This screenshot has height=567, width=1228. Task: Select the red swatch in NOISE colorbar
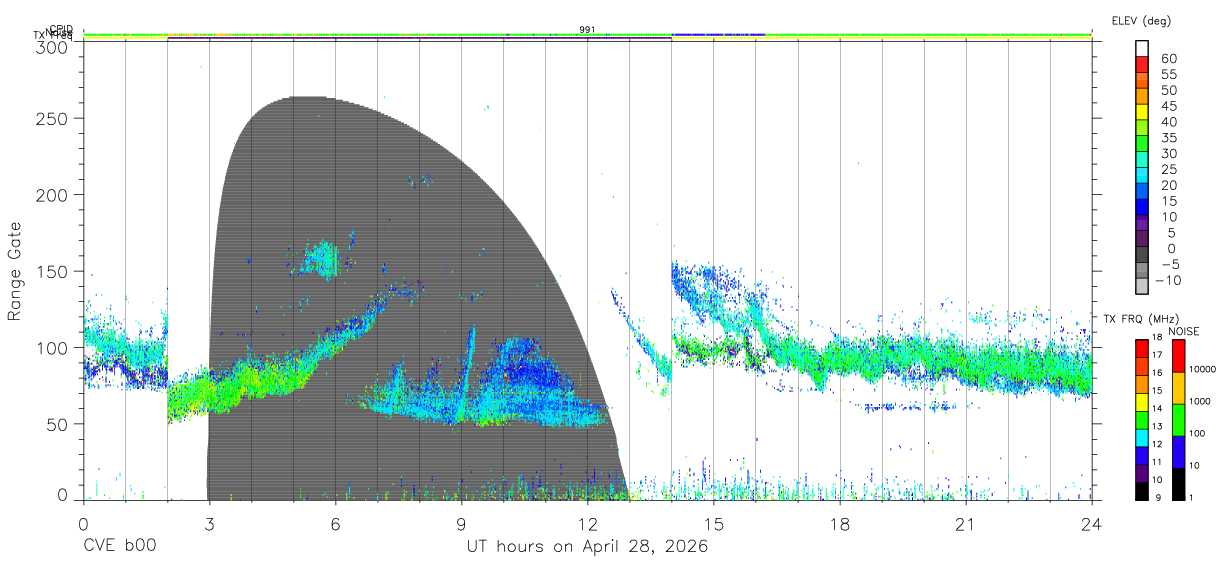coord(1178,356)
